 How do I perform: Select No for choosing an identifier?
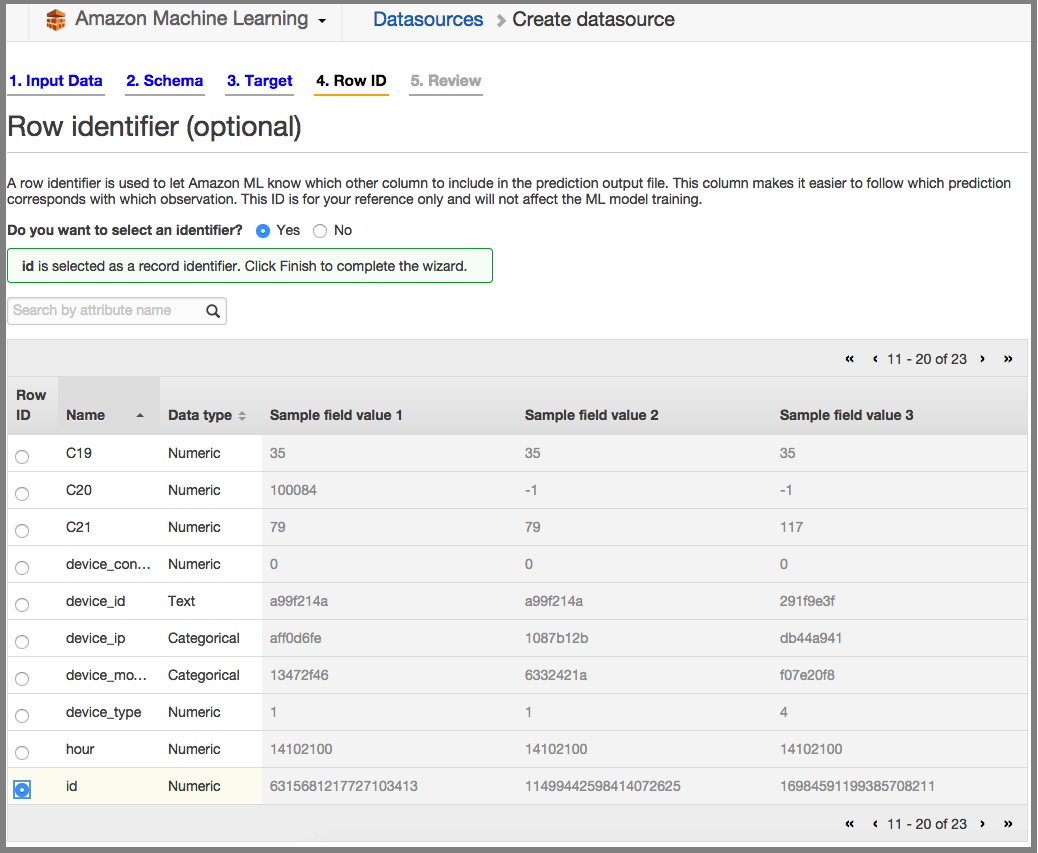click(320, 231)
